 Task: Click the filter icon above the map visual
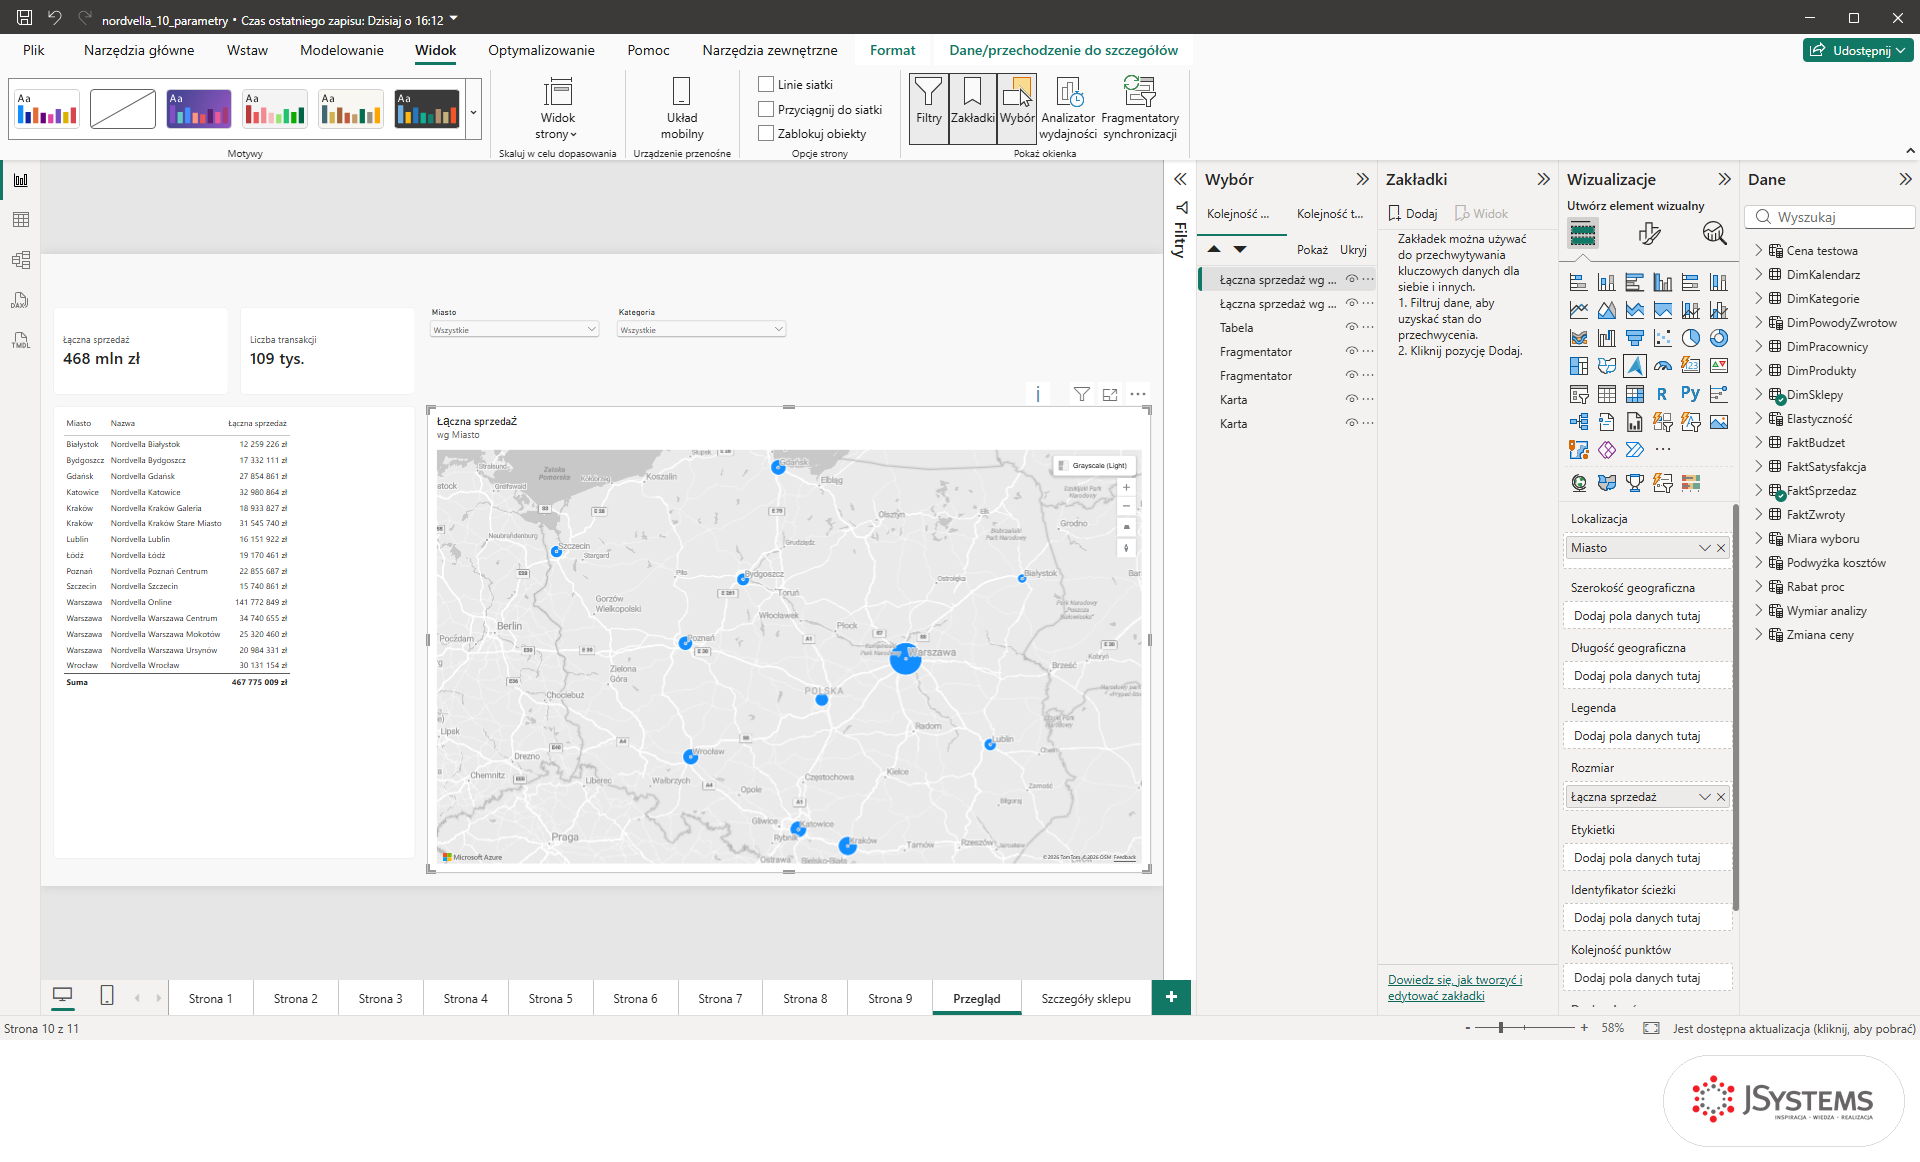(x=1082, y=394)
